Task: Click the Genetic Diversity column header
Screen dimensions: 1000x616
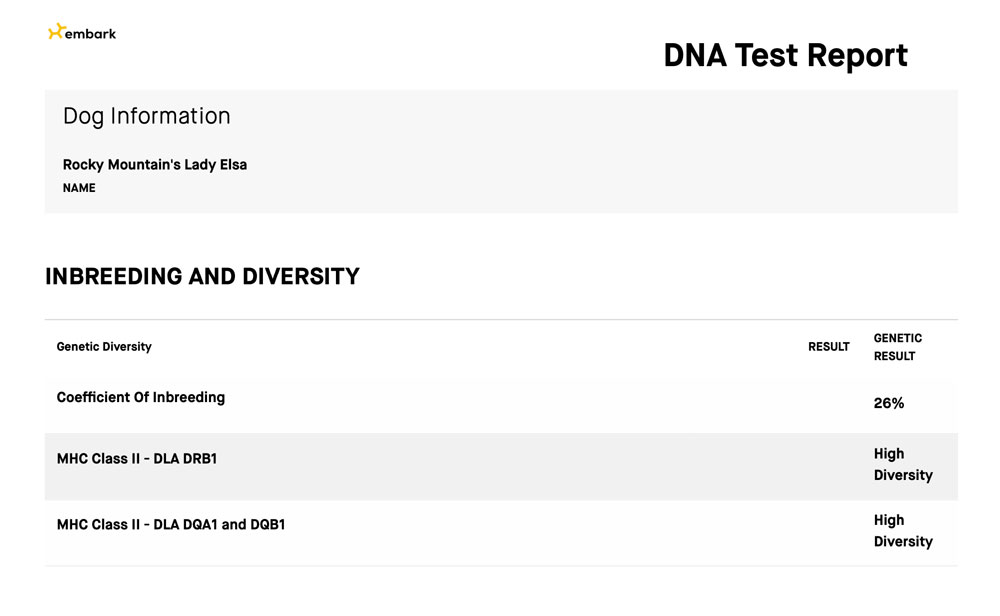Action: (x=104, y=347)
